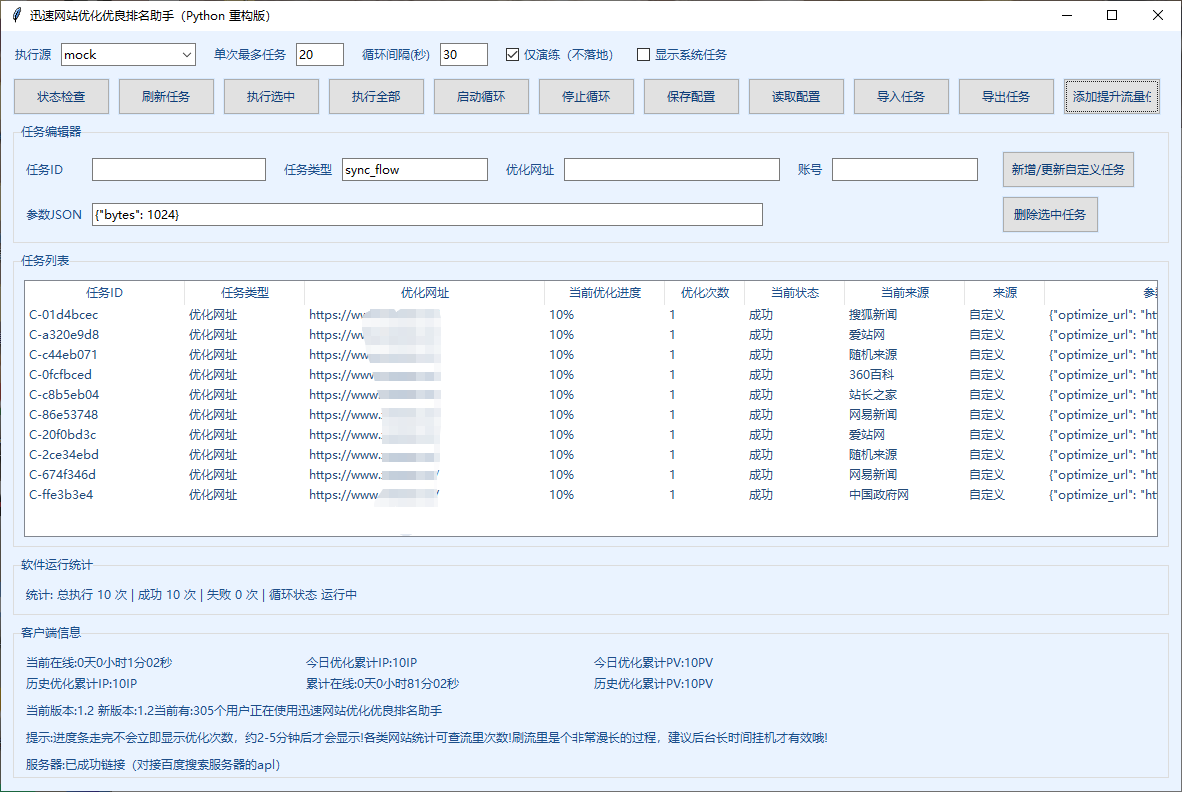Sort by 当前优化进度 column header
1182x792 pixels.
[x=604, y=293]
